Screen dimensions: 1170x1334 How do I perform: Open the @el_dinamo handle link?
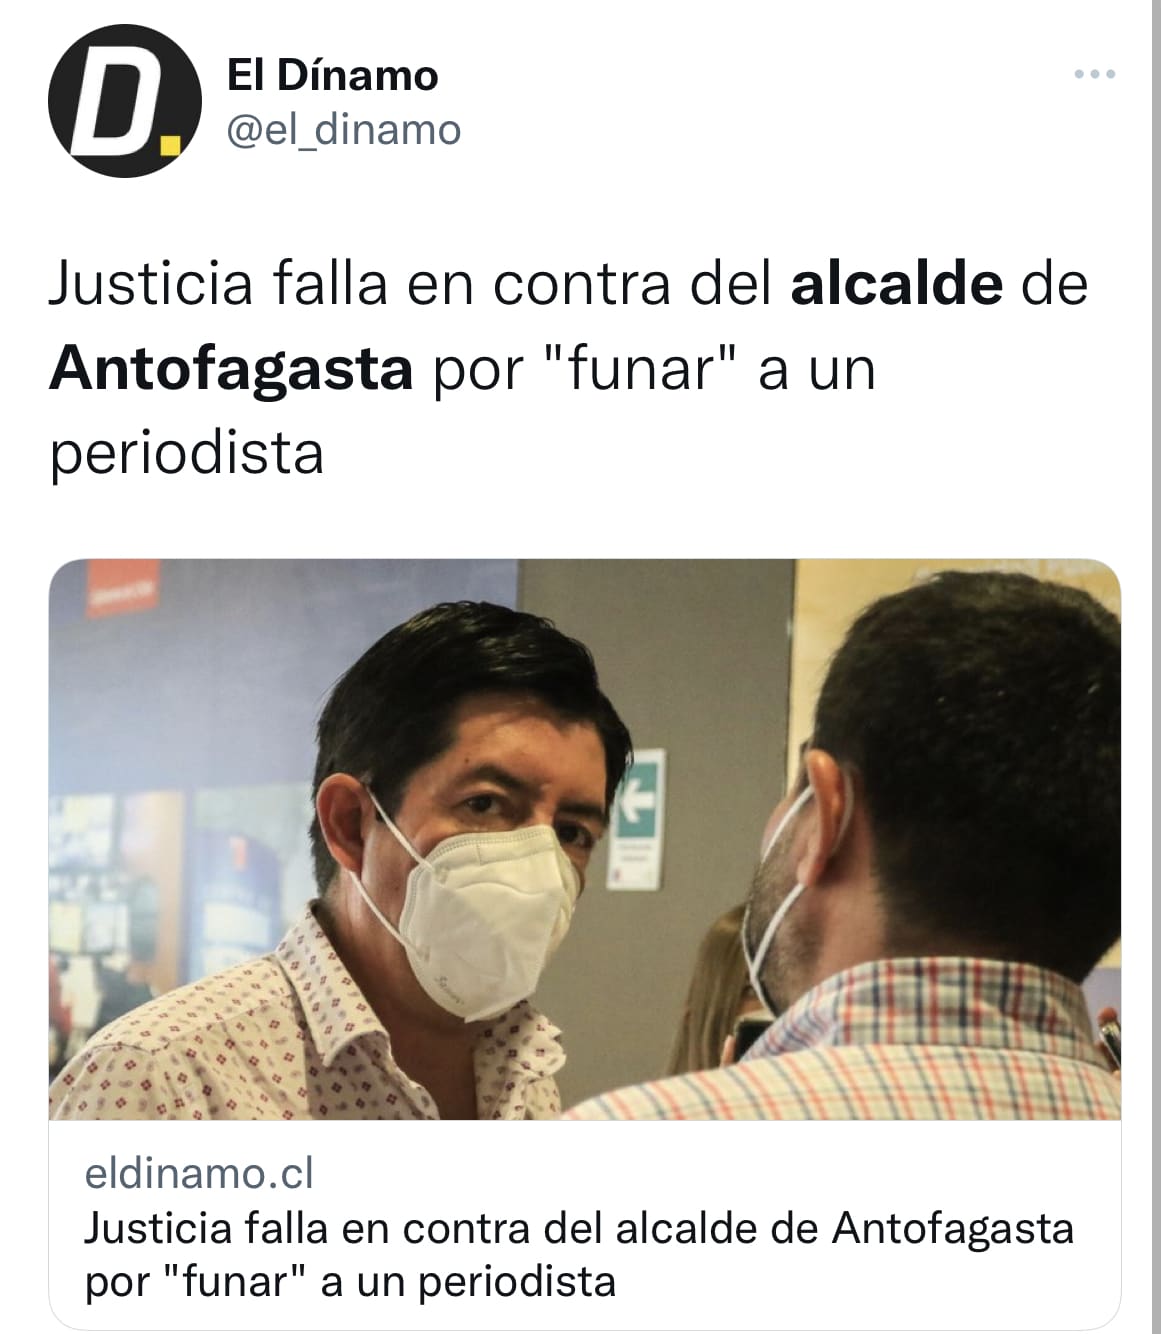coord(345,130)
